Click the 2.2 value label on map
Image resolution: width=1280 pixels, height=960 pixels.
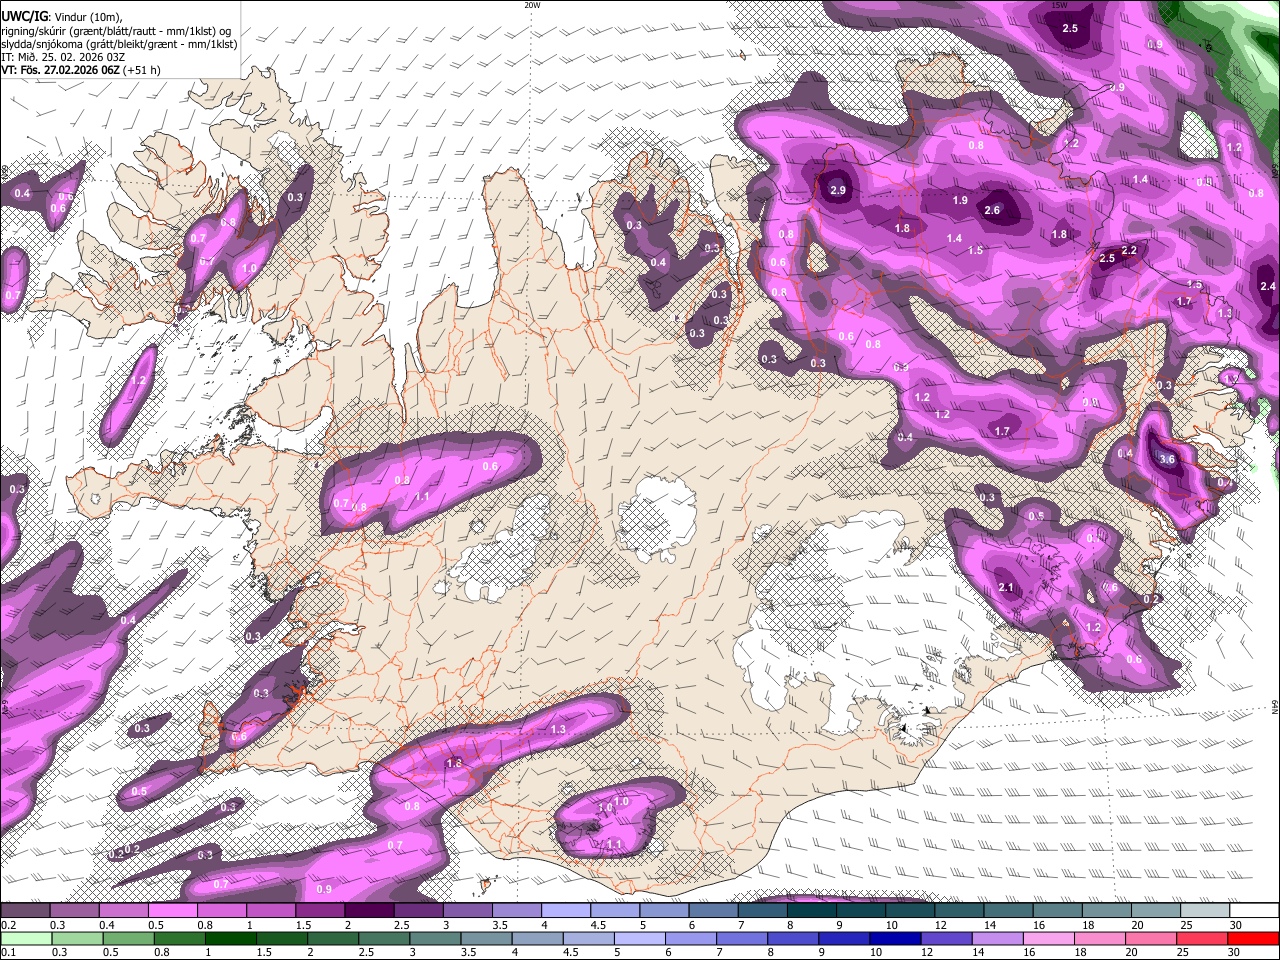(x=1129, y=250)
